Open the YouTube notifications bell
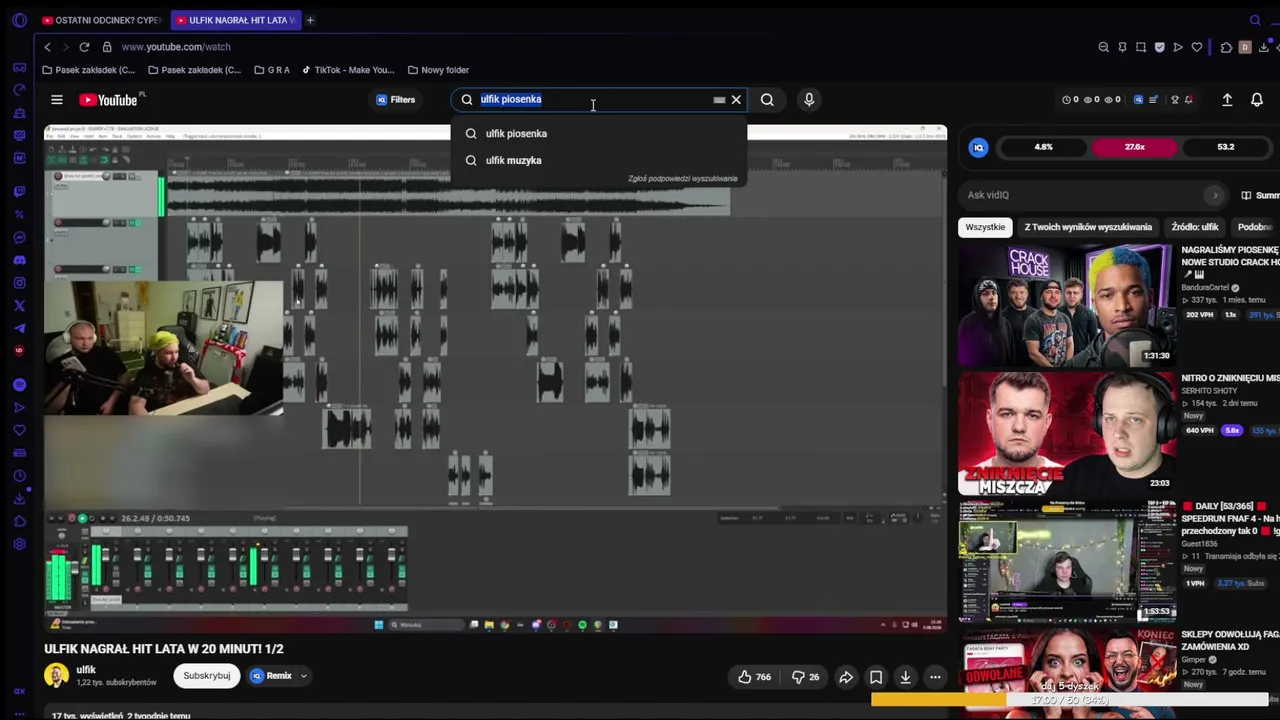 tap(1257, 100)
